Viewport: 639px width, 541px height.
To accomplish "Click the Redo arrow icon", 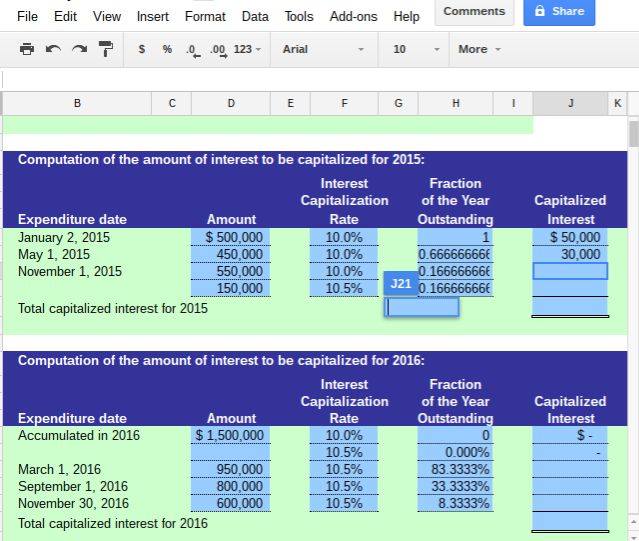I will coord(79,49).
